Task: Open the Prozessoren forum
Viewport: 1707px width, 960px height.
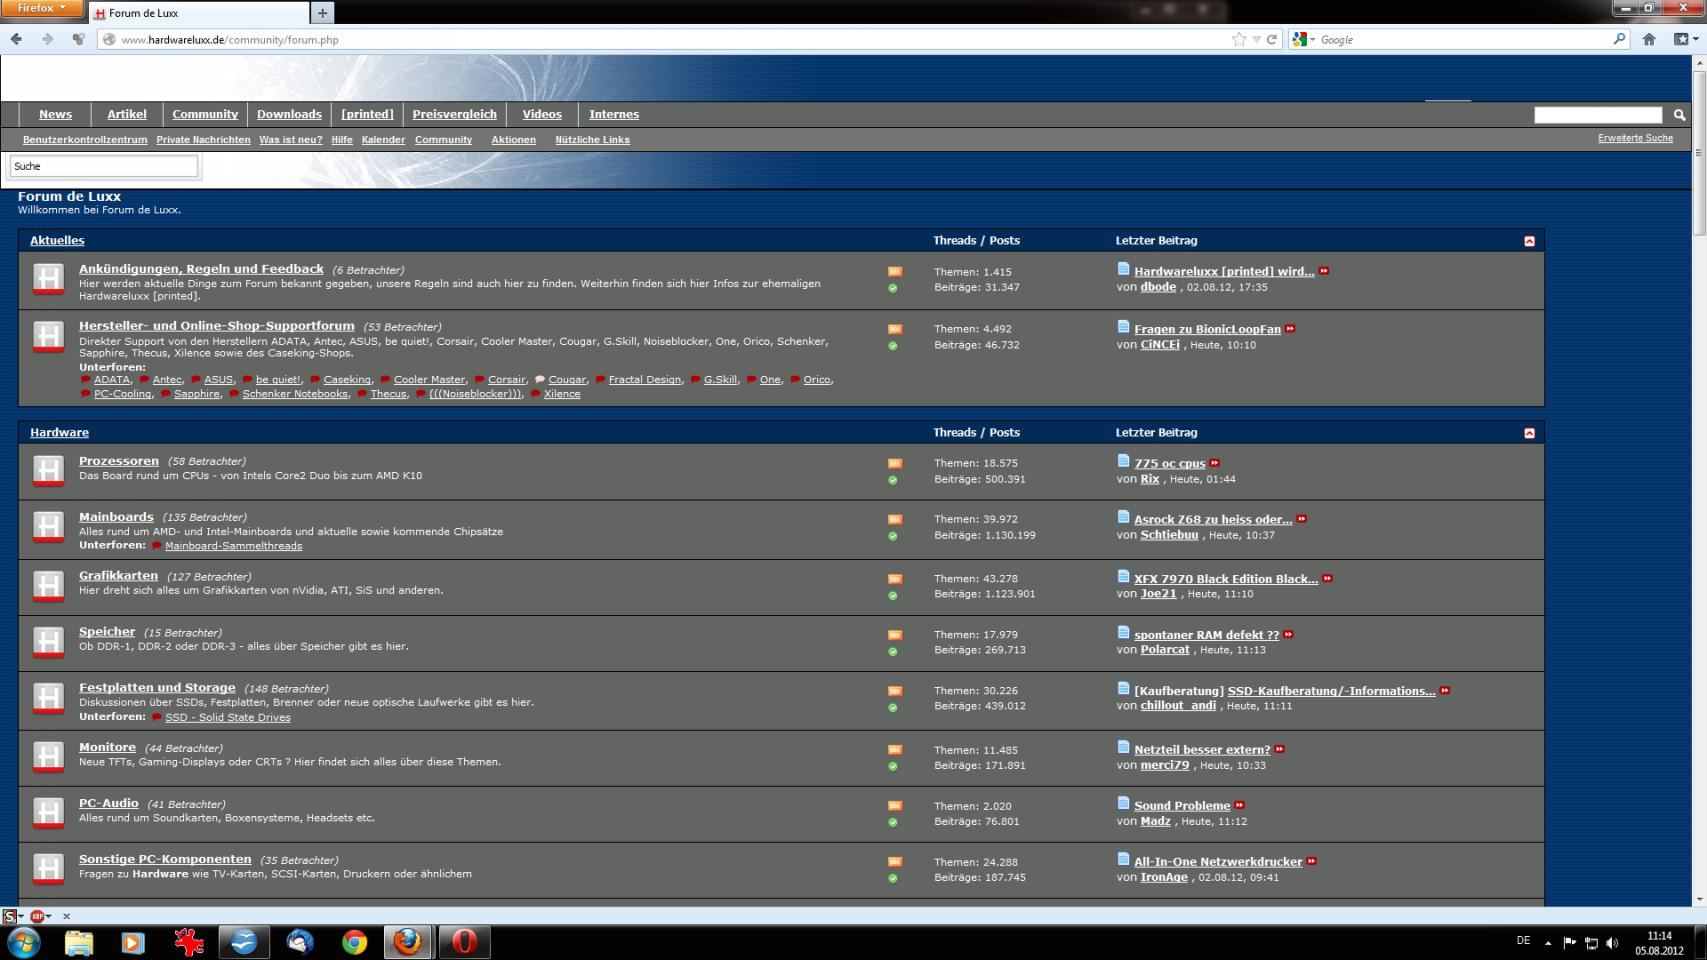Action: [x=119, y=461]
